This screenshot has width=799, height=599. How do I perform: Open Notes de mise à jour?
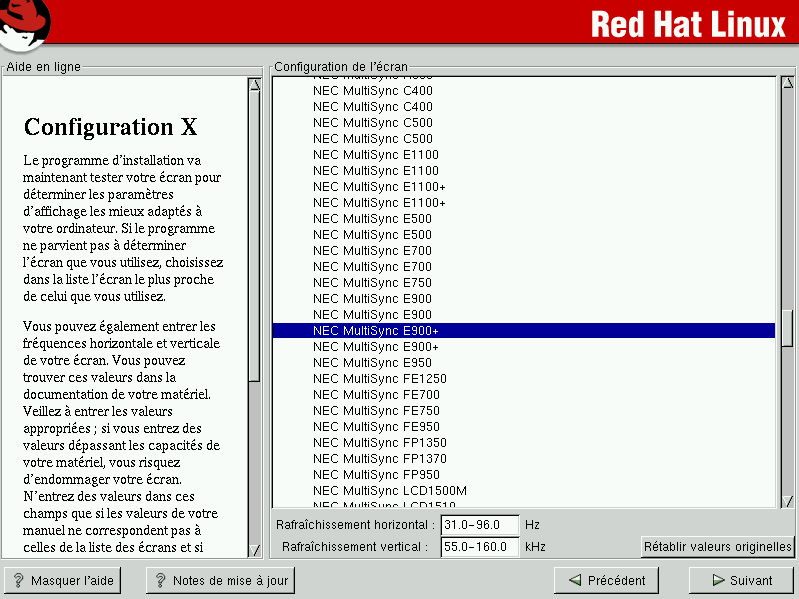[x=220, y=580]
